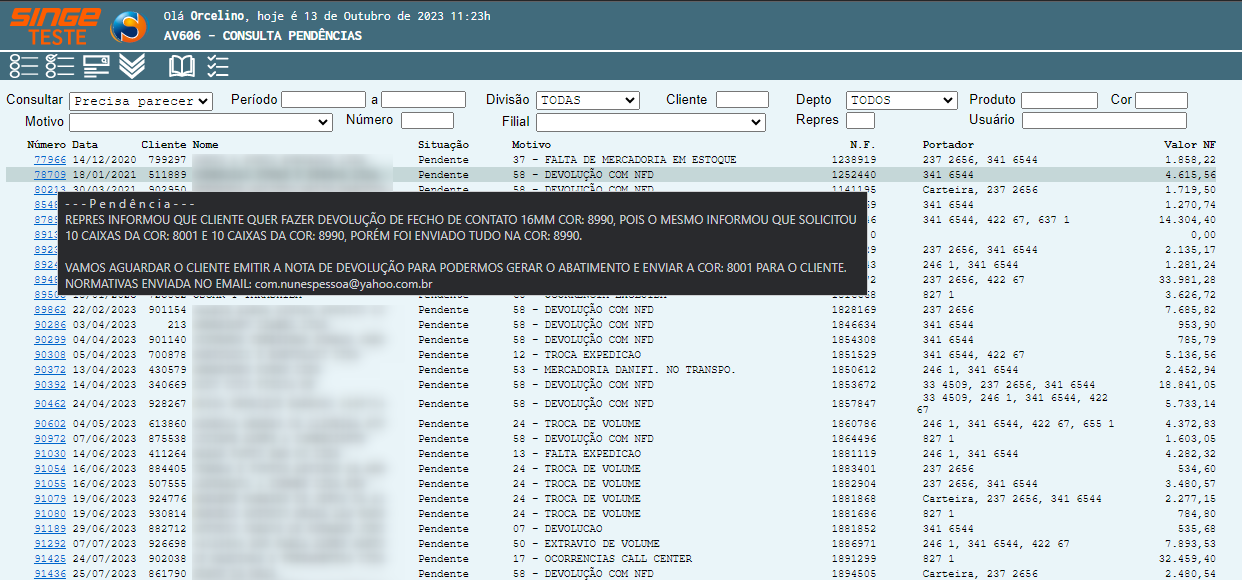
Task: Click the radio-style list icon in toolbar
Action: coord(23,66)
